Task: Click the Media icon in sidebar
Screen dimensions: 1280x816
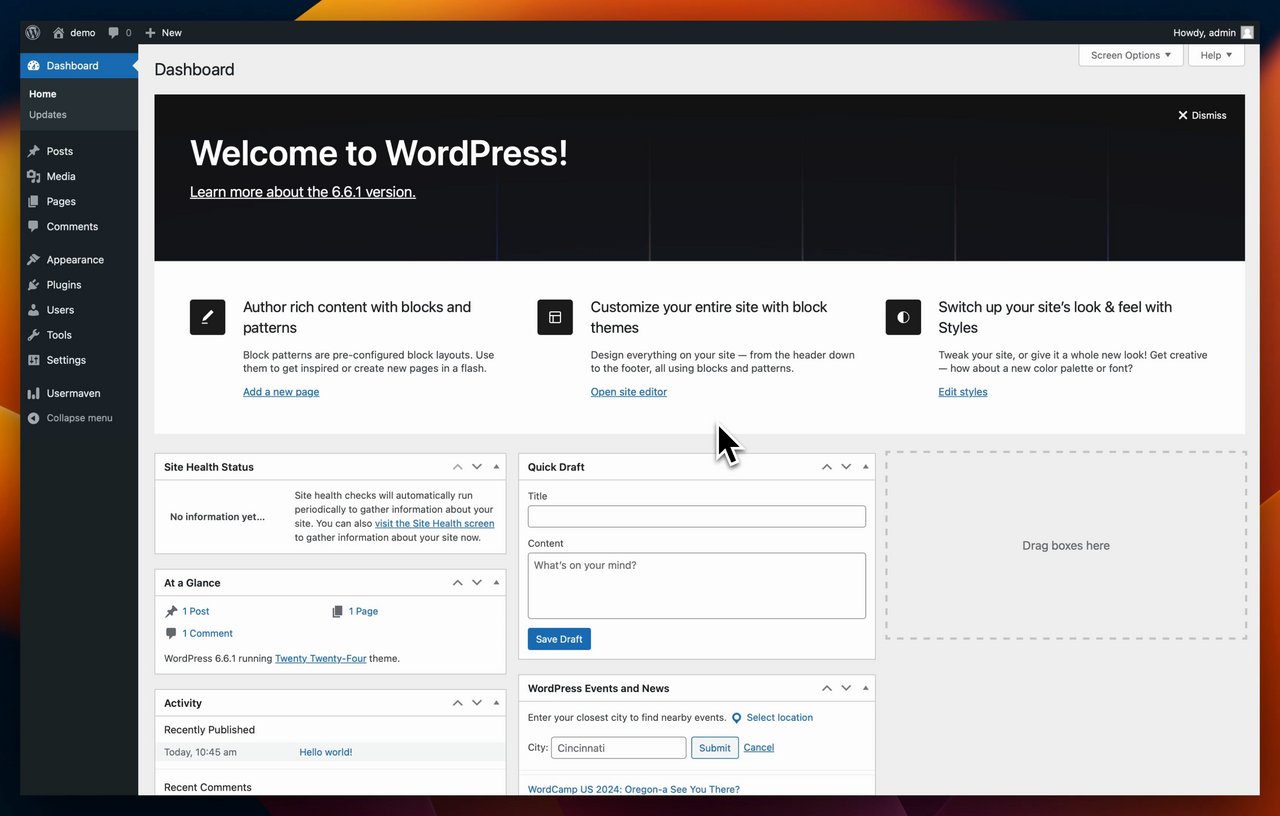Action: click(34, 176)
